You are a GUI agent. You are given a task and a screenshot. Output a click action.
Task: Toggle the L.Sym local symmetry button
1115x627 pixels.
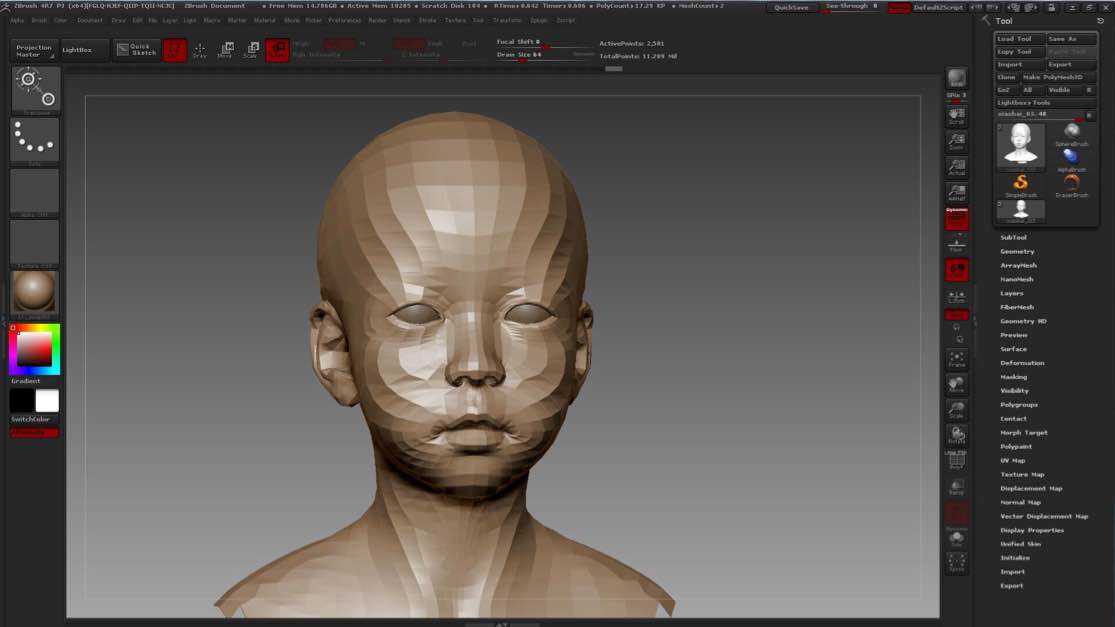coord(956,296)
